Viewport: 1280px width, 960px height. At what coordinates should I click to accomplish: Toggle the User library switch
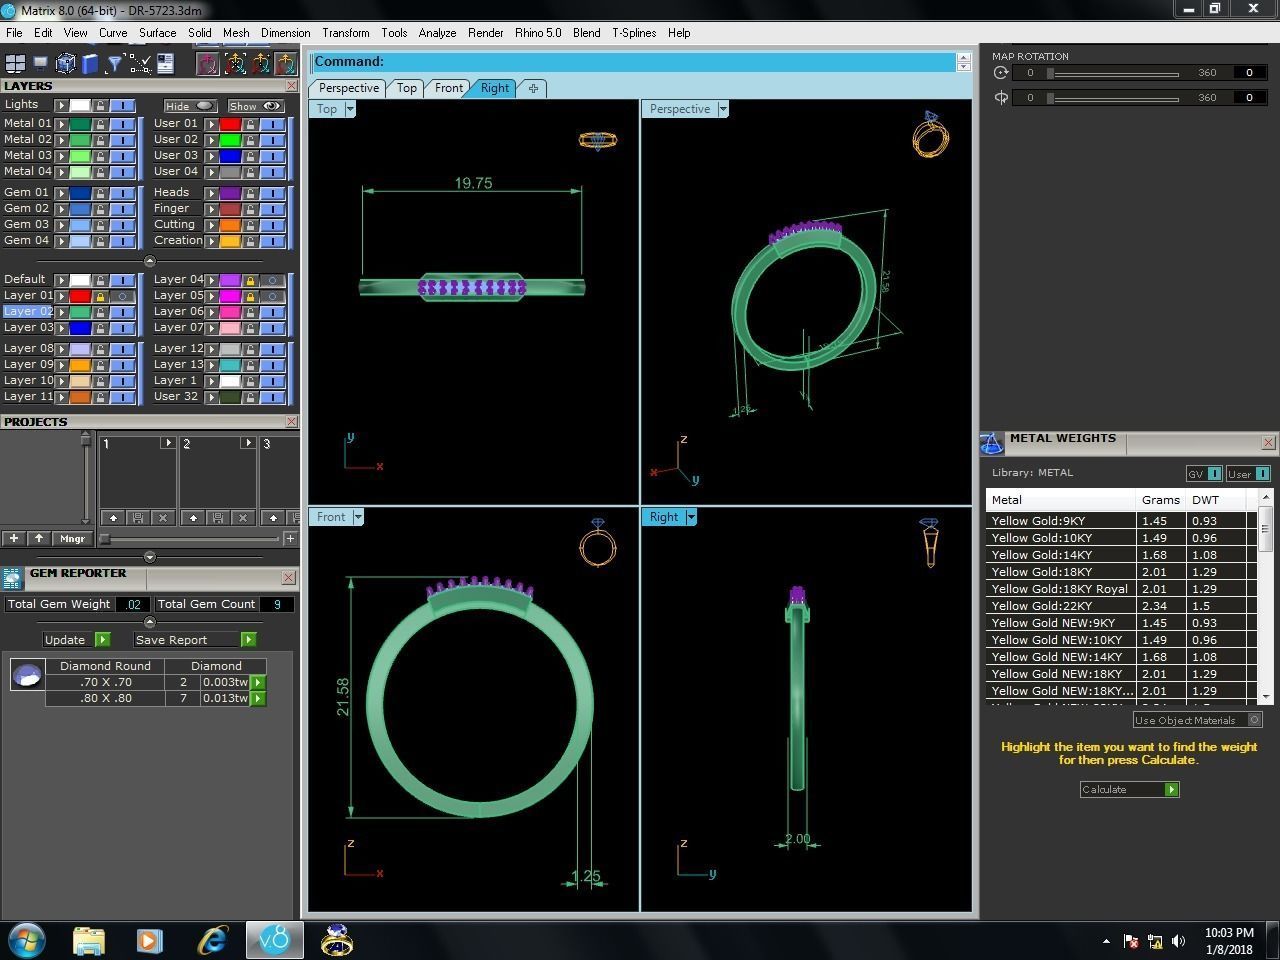pos(1262,474)
